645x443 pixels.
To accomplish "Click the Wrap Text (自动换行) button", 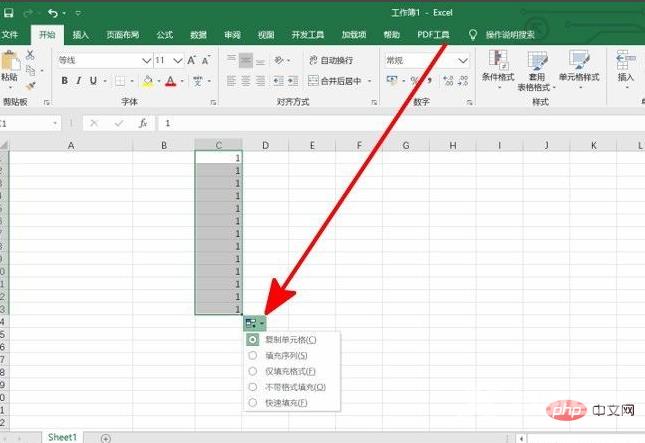I will click(x=336, y=60).
